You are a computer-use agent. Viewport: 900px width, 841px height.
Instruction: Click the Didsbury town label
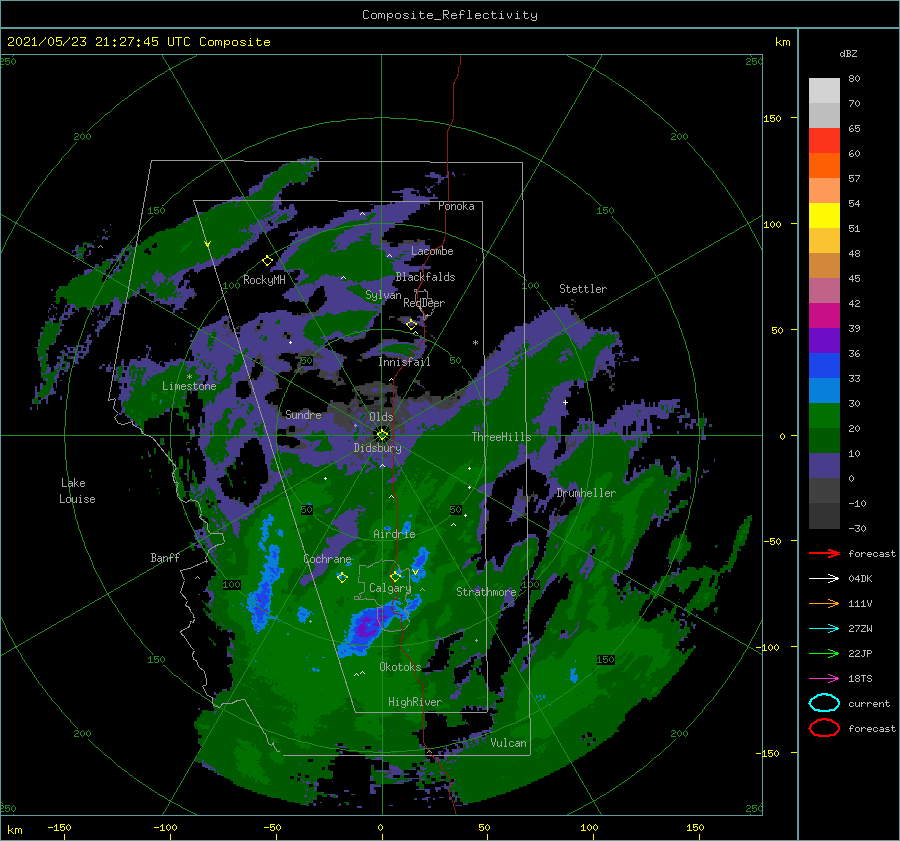tap(377, 448)
